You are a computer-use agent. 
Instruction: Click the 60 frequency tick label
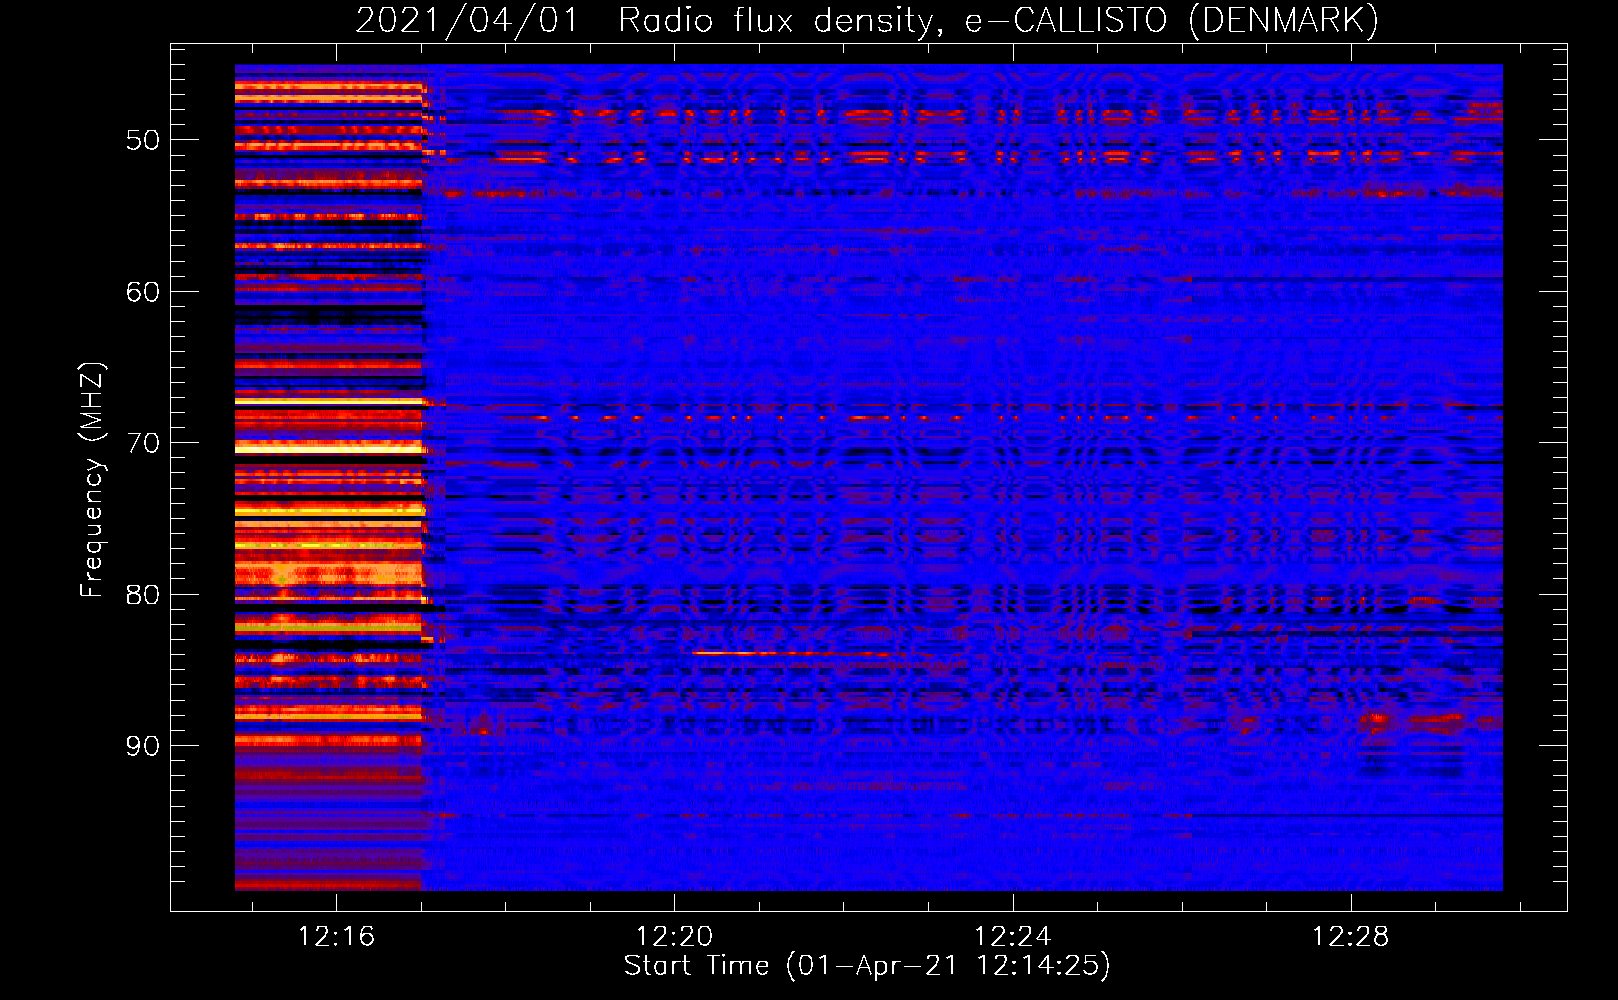(x=143, y=292)
